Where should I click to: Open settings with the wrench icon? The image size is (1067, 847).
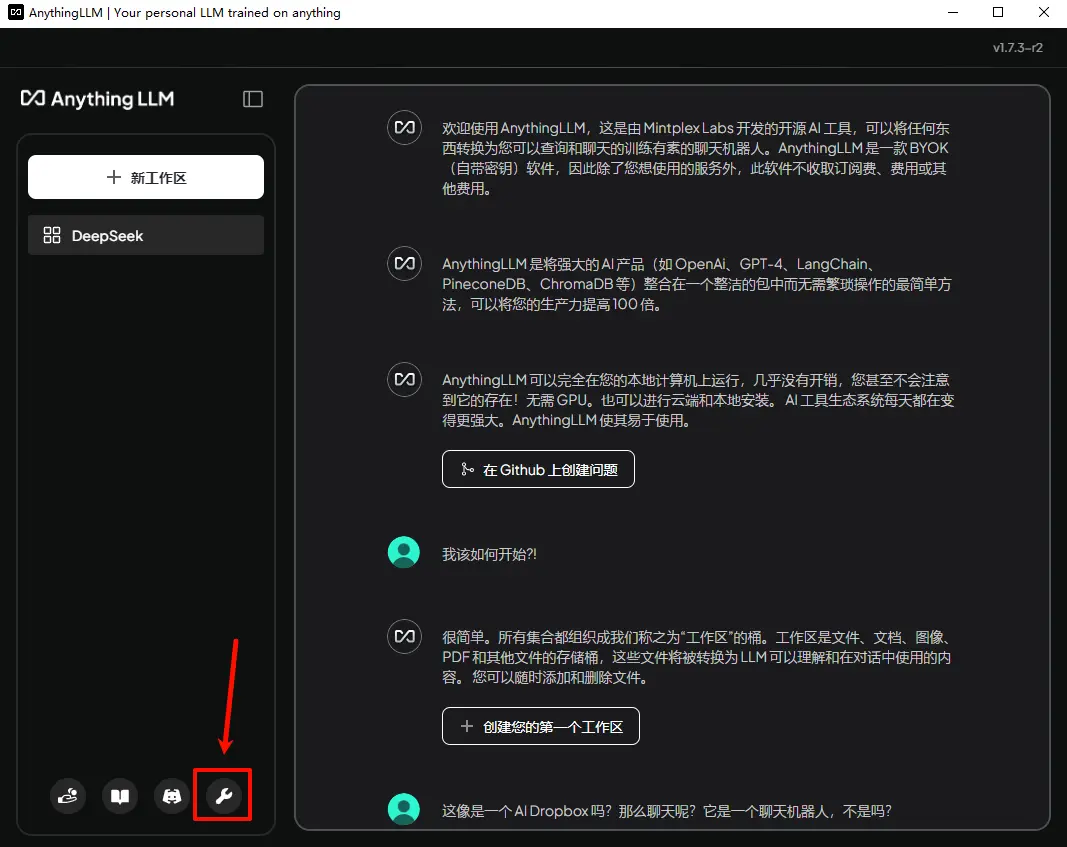pyautogui.click(x=224, y=795)
